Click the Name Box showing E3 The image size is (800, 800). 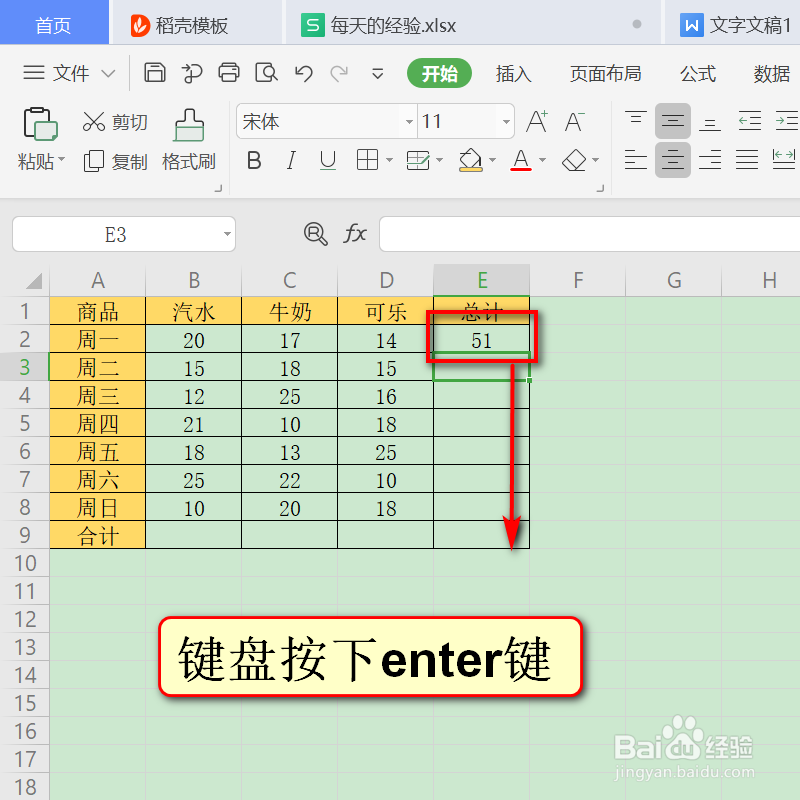point(115,234)
